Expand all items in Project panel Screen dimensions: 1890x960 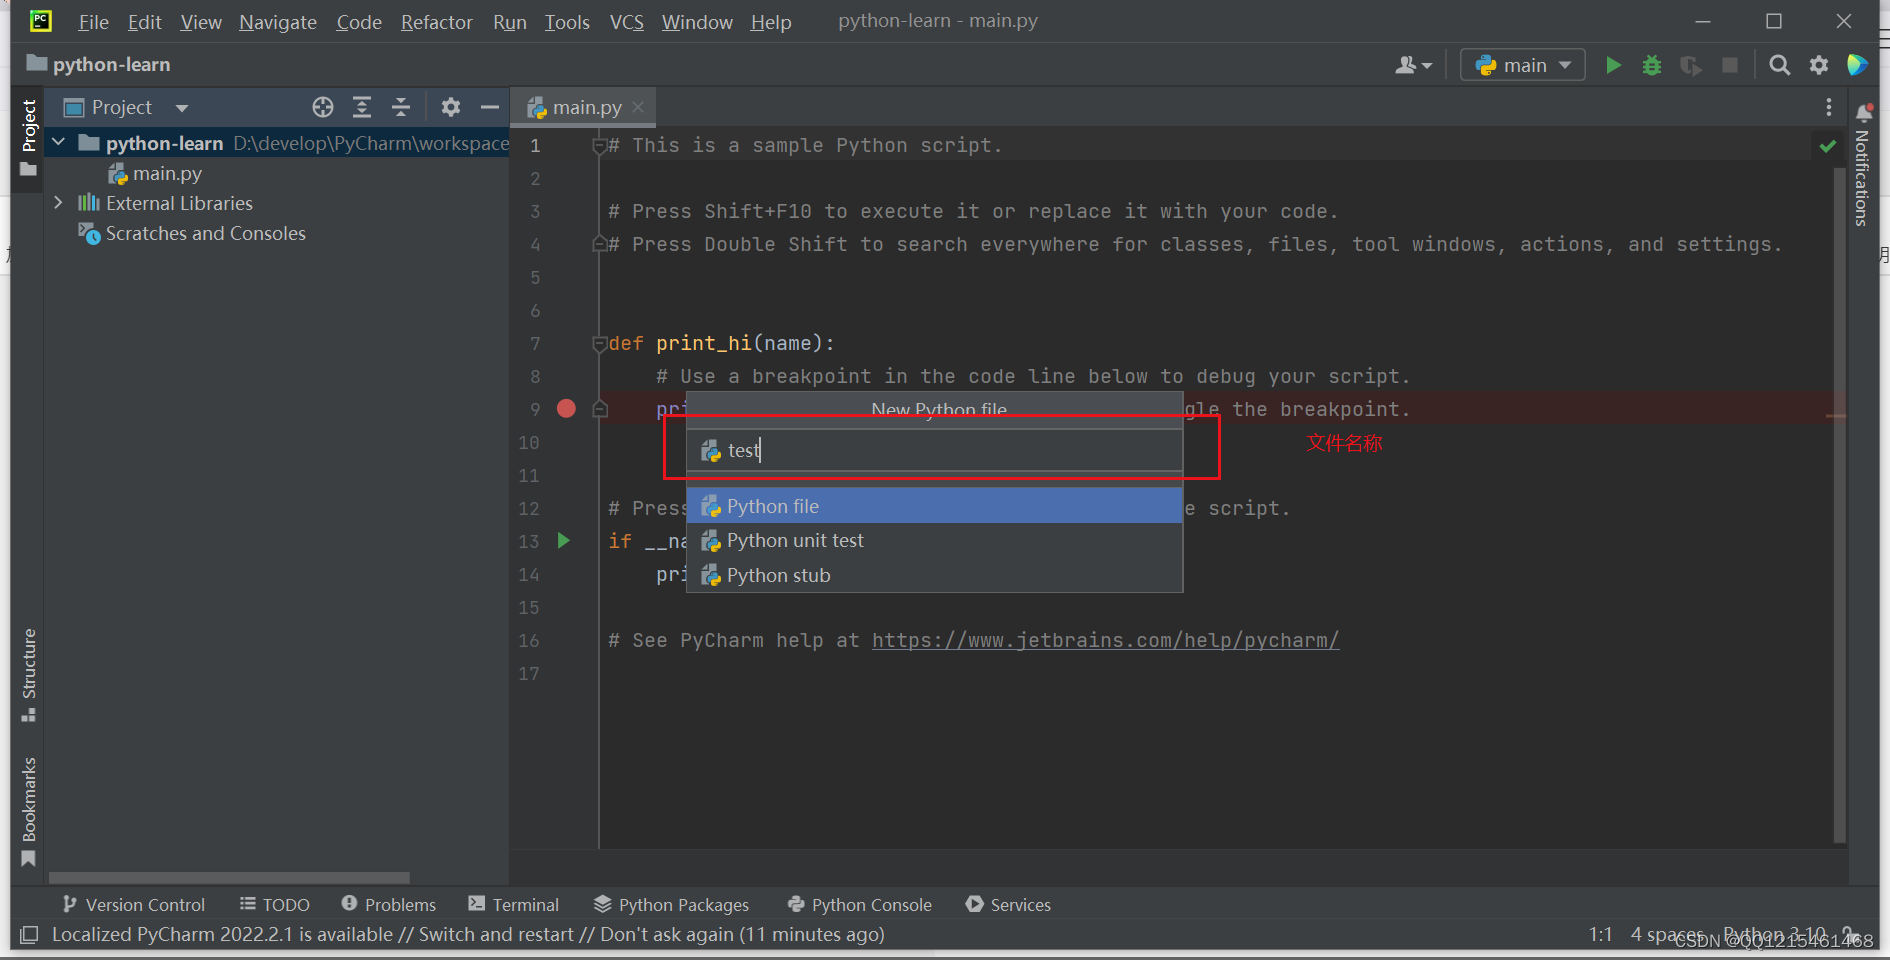[x=362, y=107]
